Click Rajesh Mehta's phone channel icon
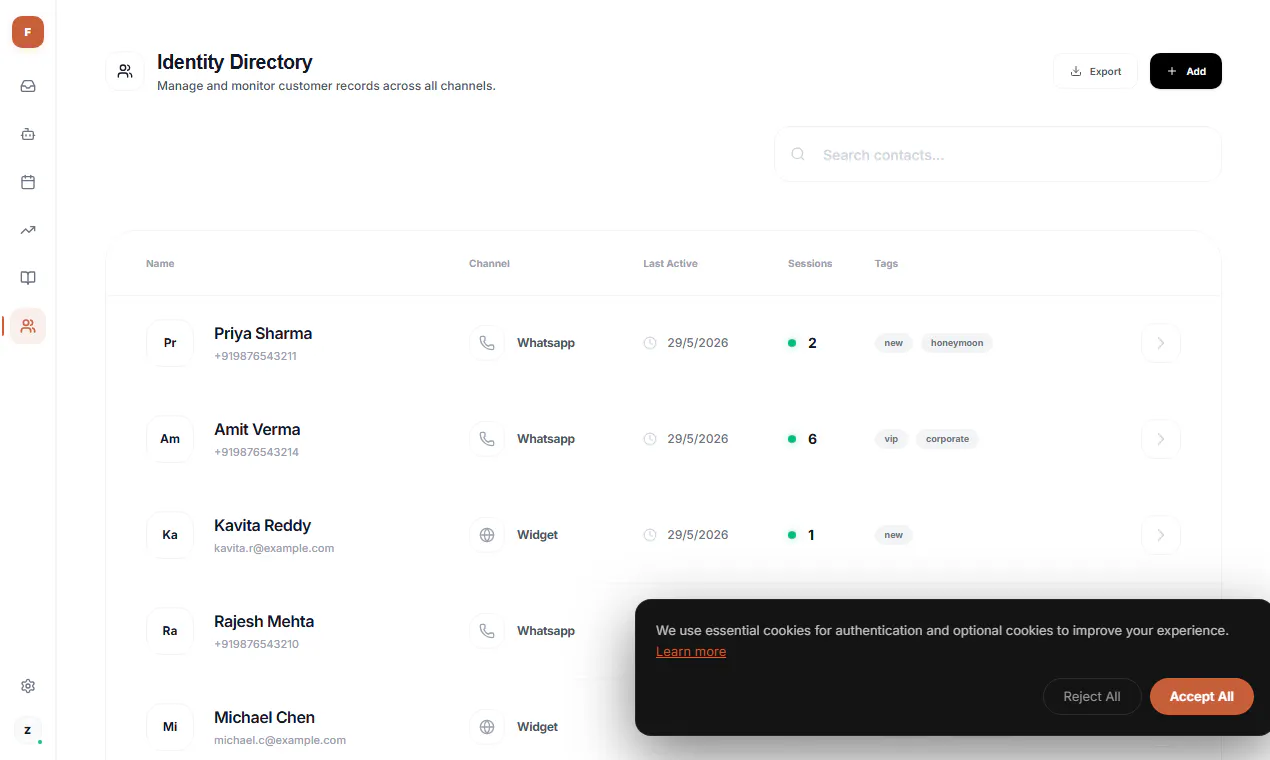Screen dimensions: 1270x760 pyautogui.click(x=487, y=631)
